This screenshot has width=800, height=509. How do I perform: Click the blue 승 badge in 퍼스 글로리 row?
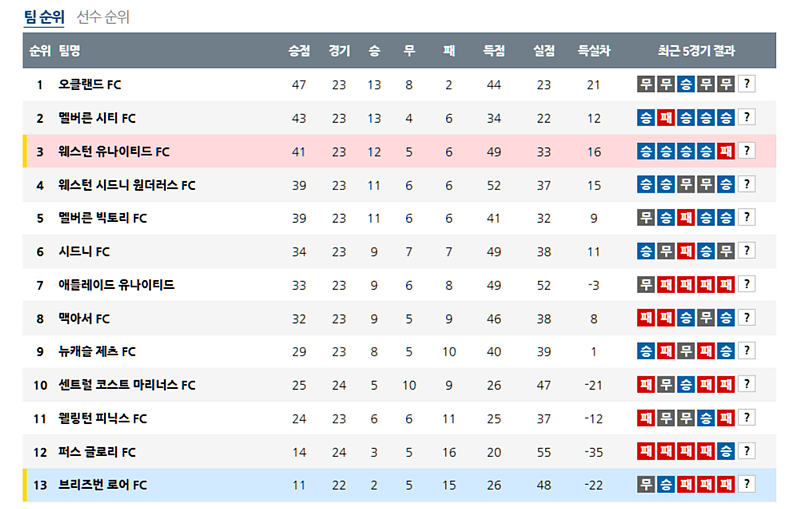click(x=726, y=451)
